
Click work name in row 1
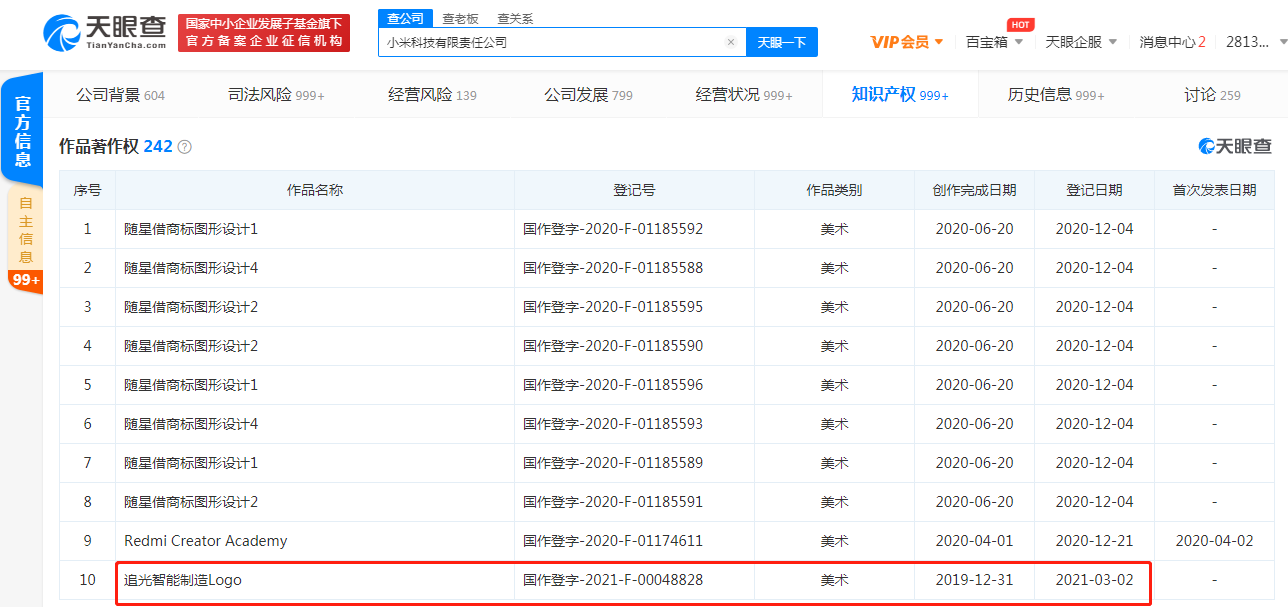tap(191, 229)
